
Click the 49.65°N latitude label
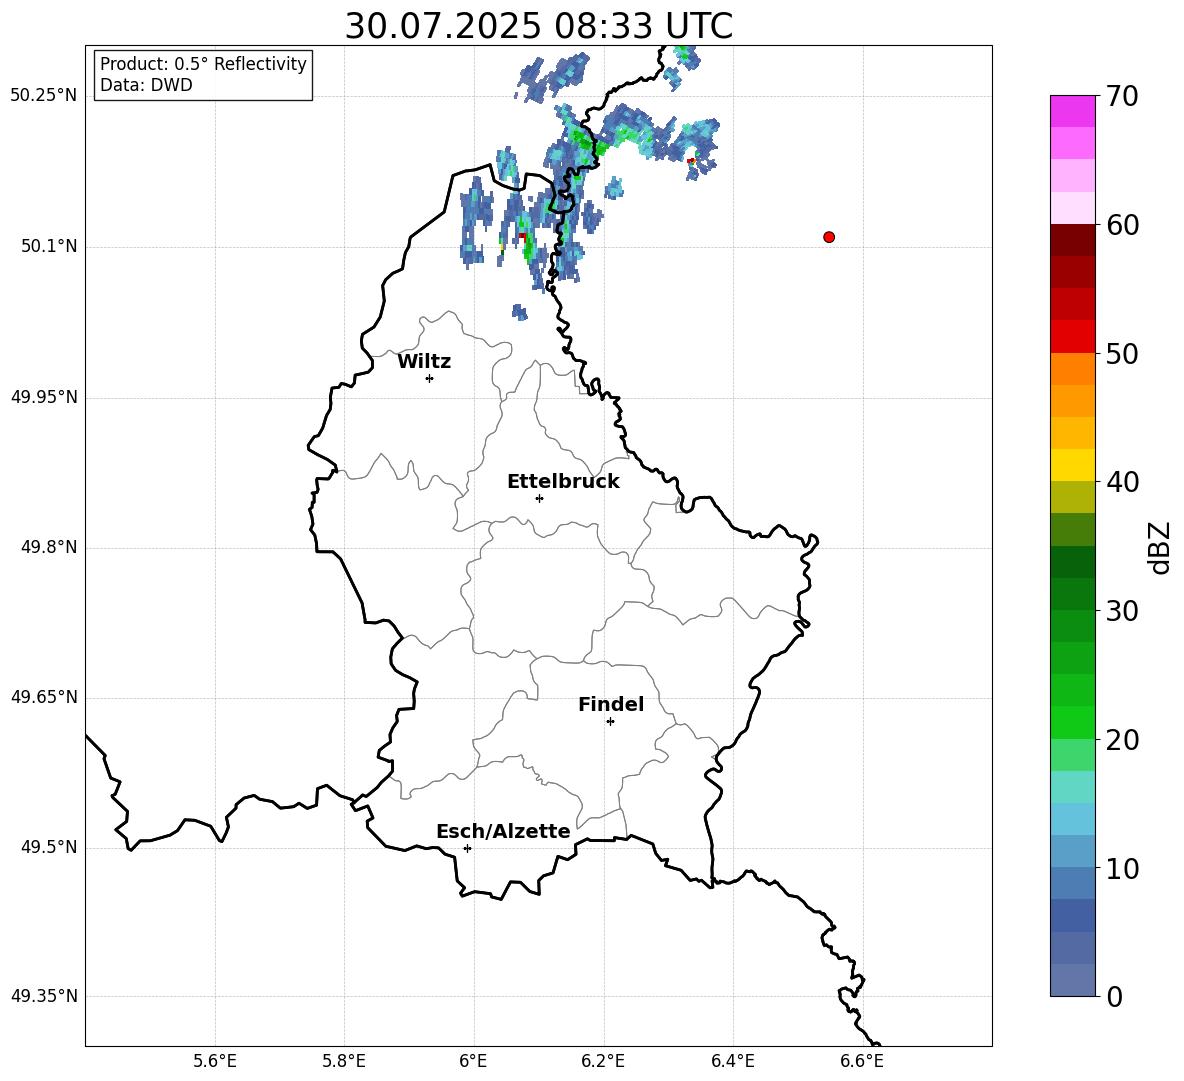click(44, 696)
